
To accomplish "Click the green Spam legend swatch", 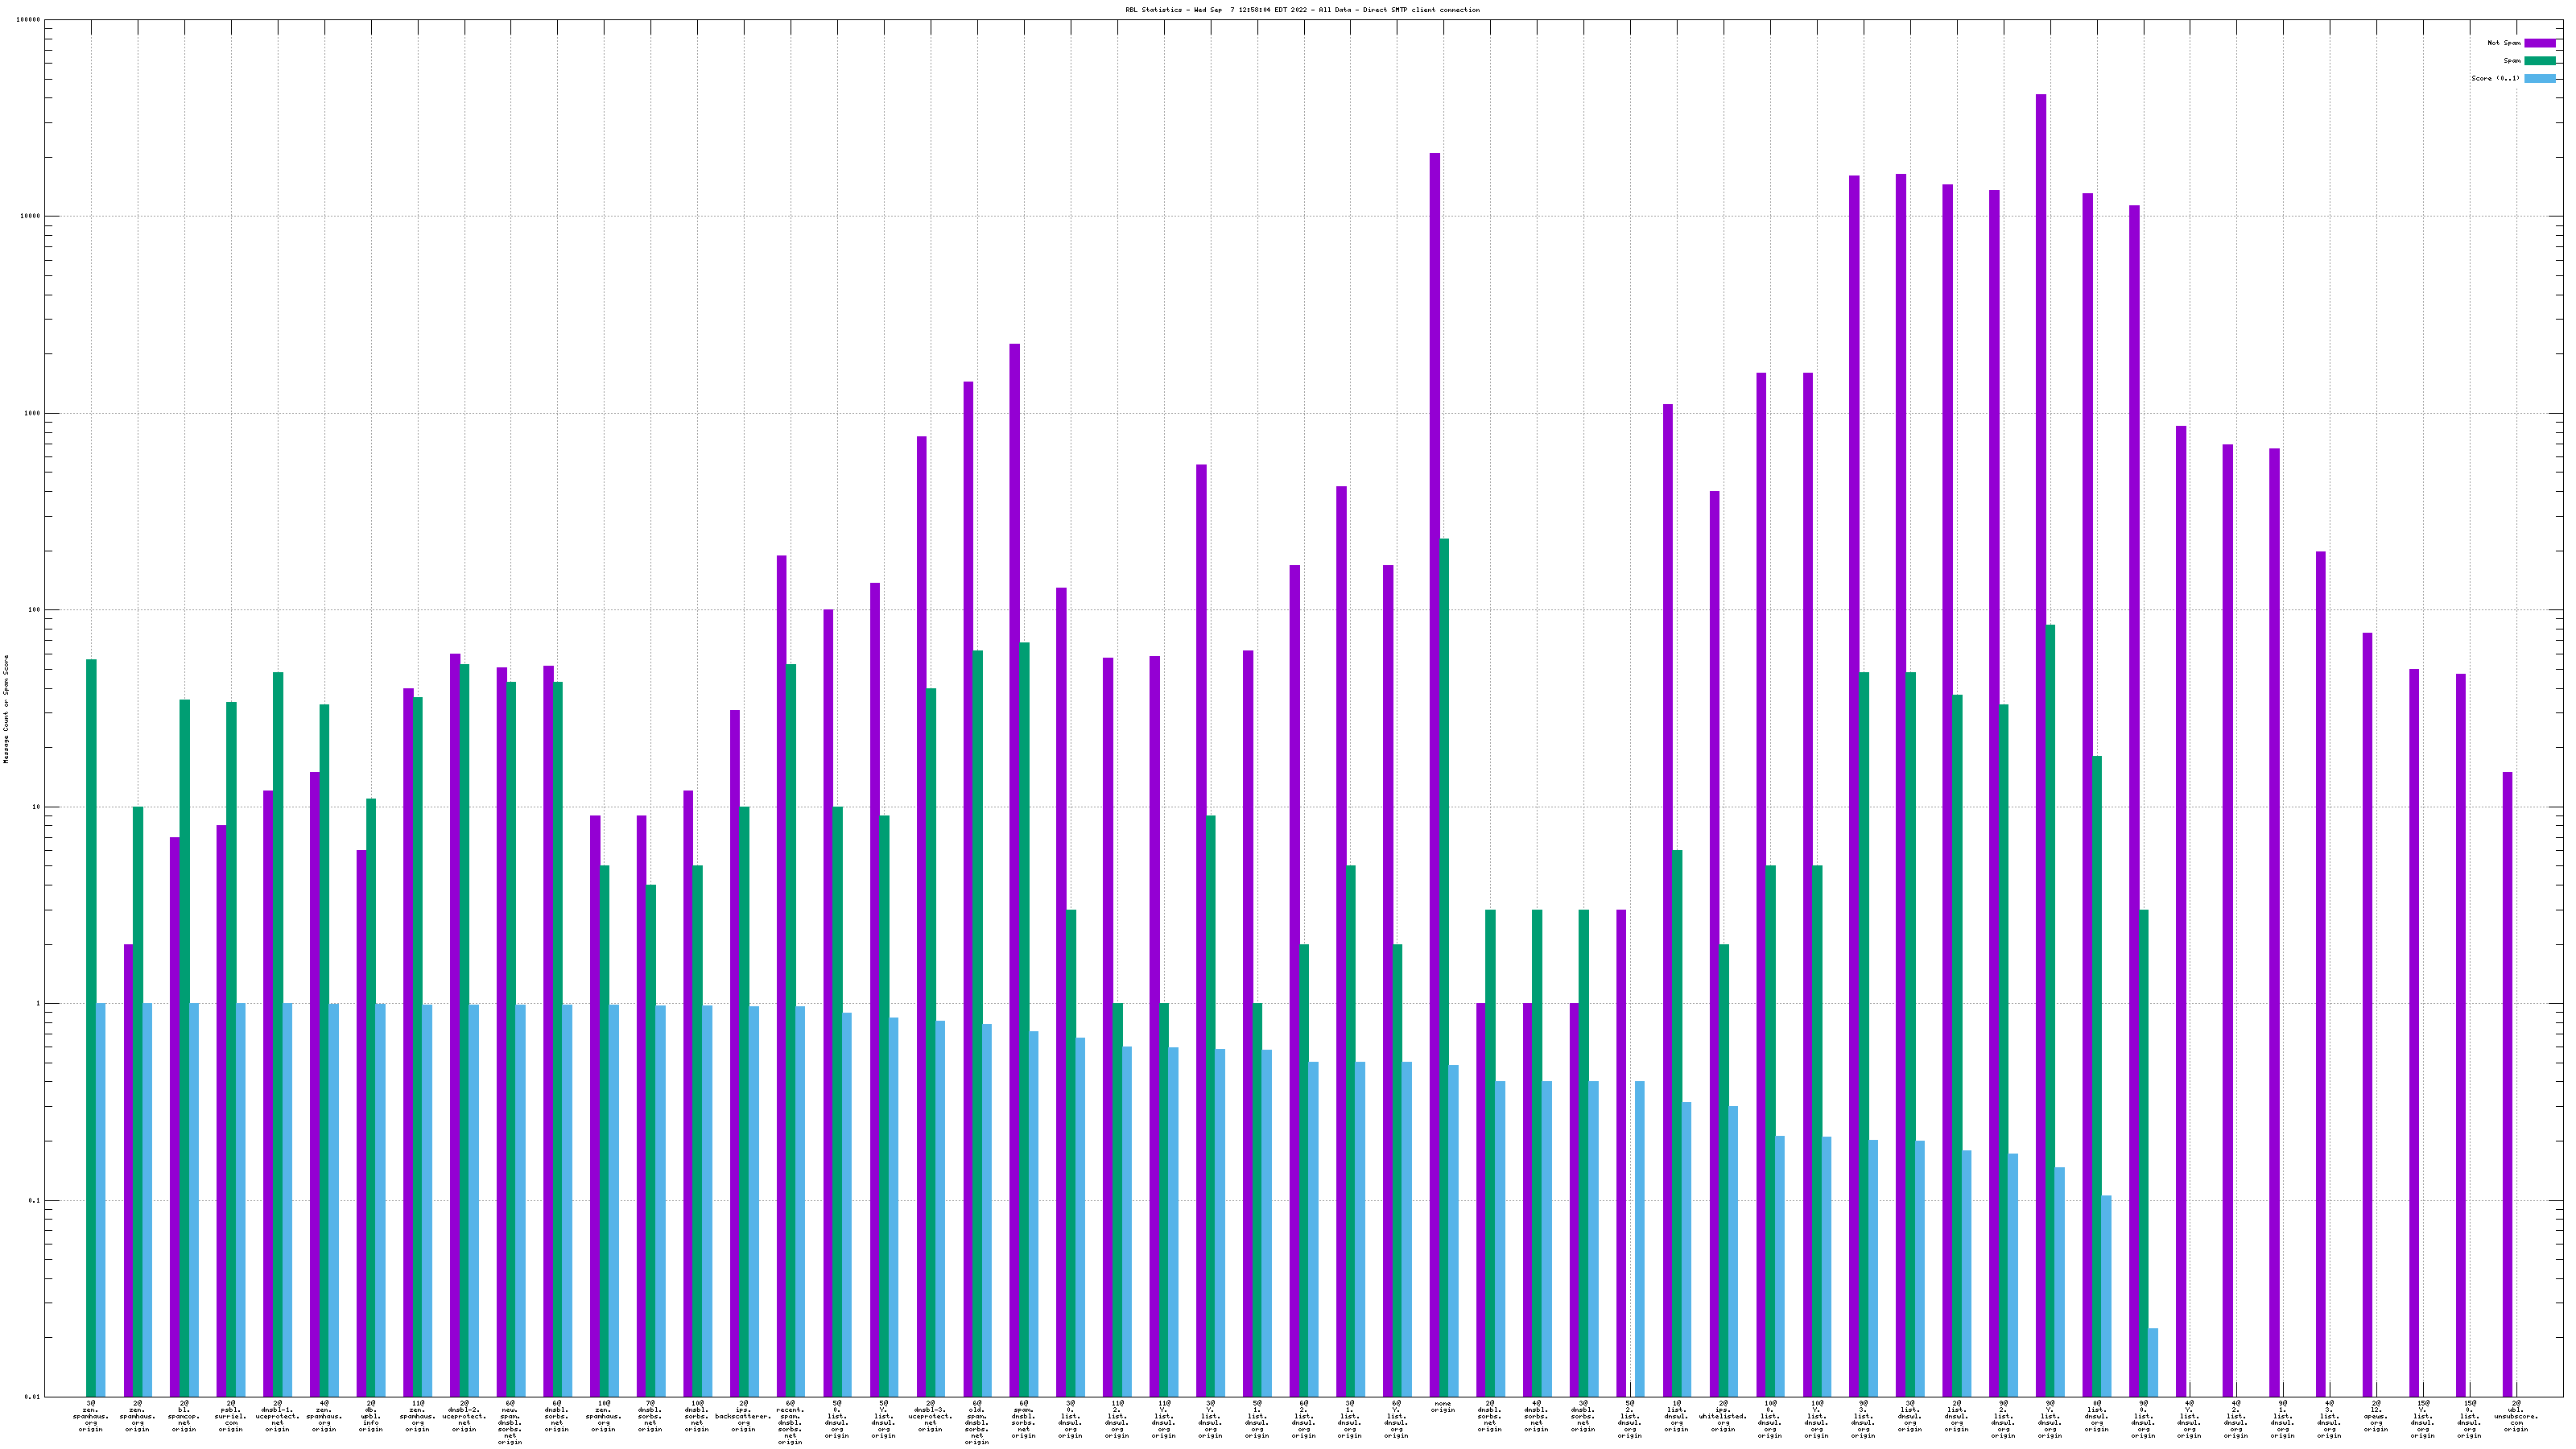I will (x=2539, y=61).
